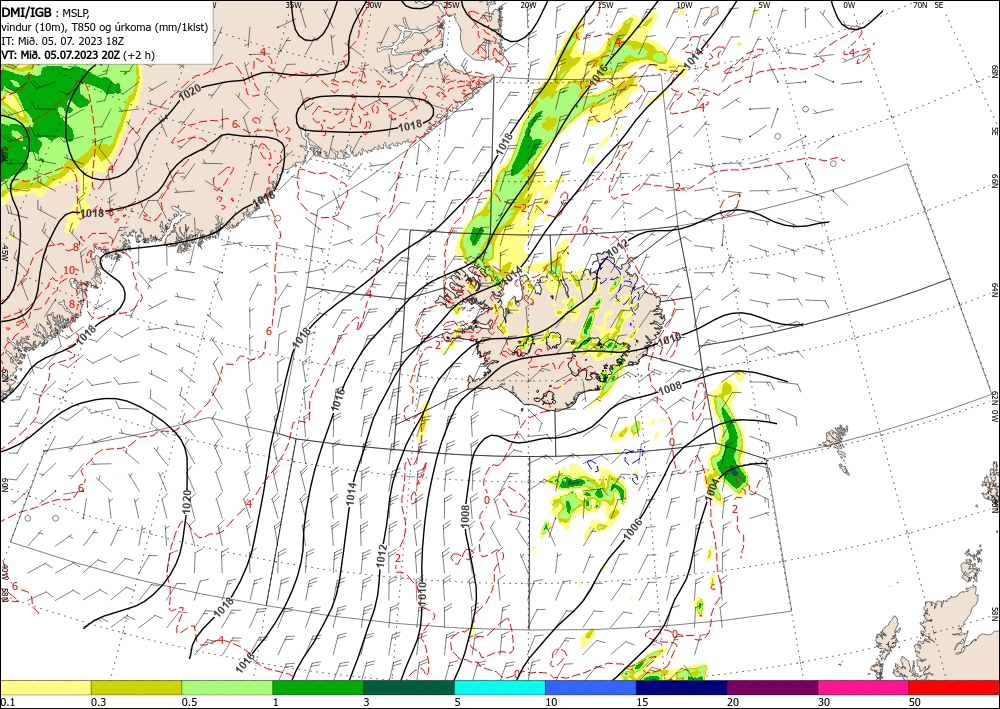Select the '10' legend value under the colorbar
Image resolution: width=1000 pixels, height=709 pixels.
click(x=551, y=702)
